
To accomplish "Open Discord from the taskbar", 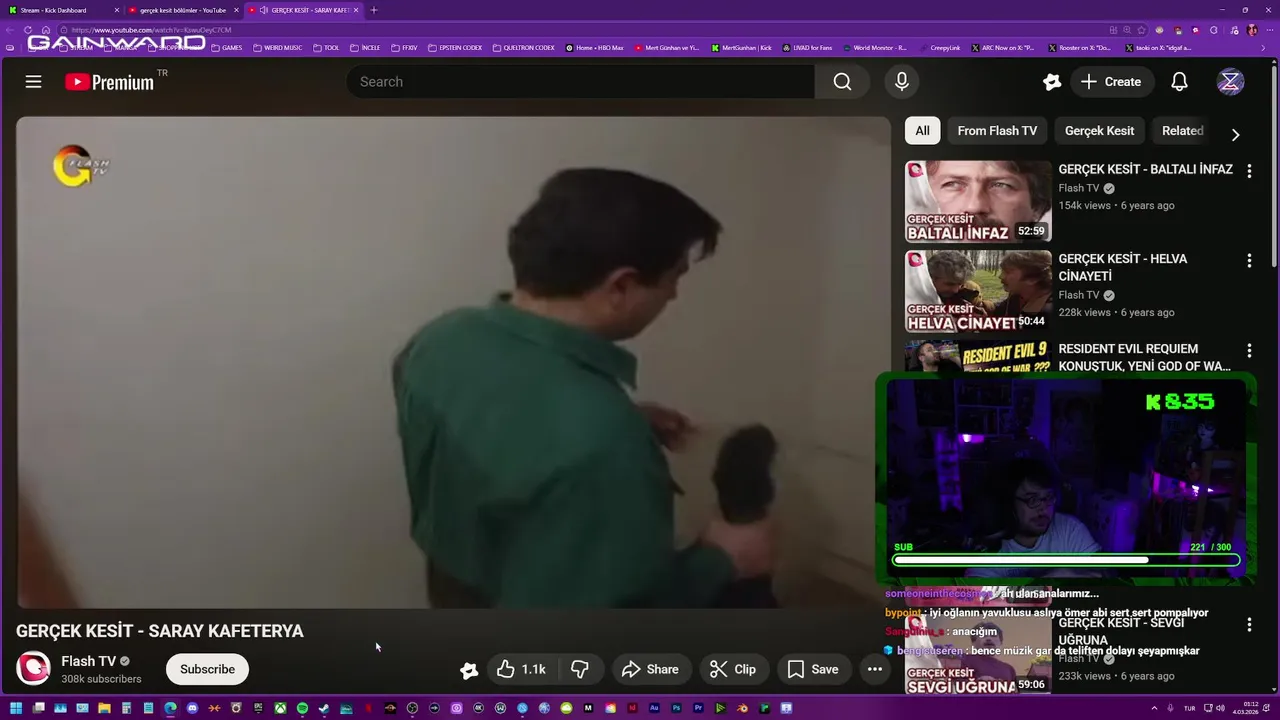I will 192,708.
